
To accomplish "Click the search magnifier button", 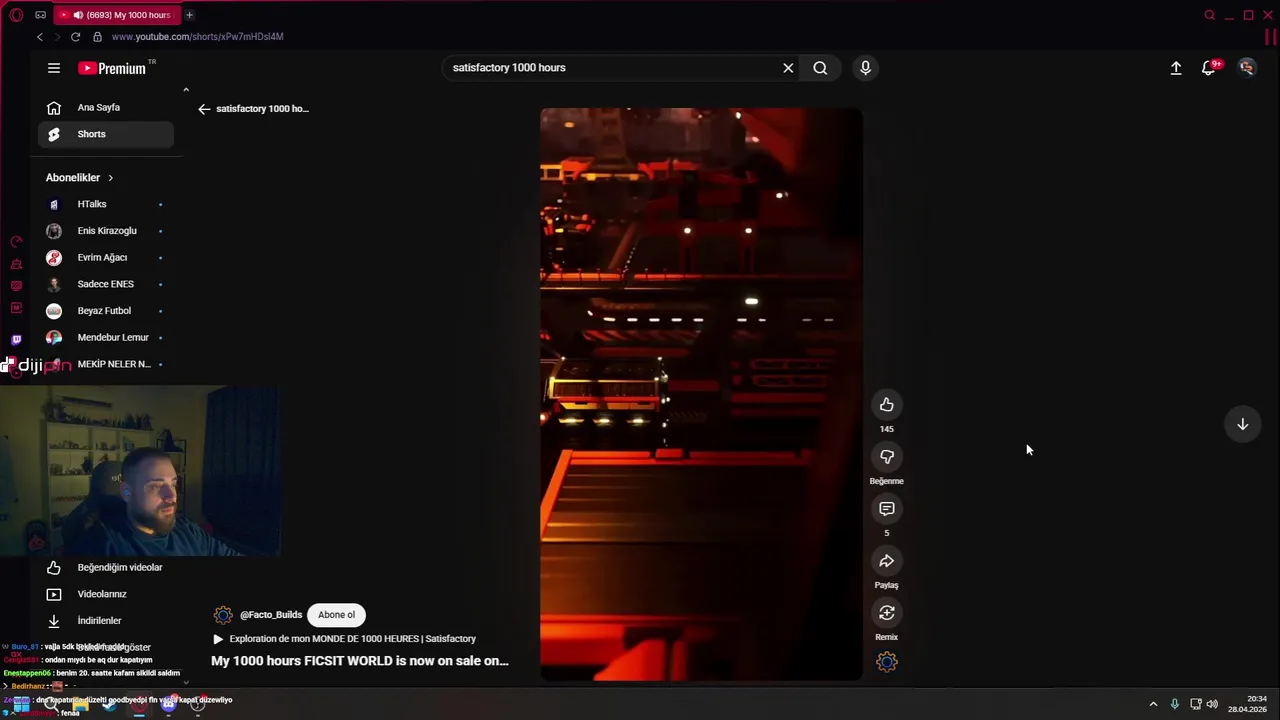I will 820,68.
